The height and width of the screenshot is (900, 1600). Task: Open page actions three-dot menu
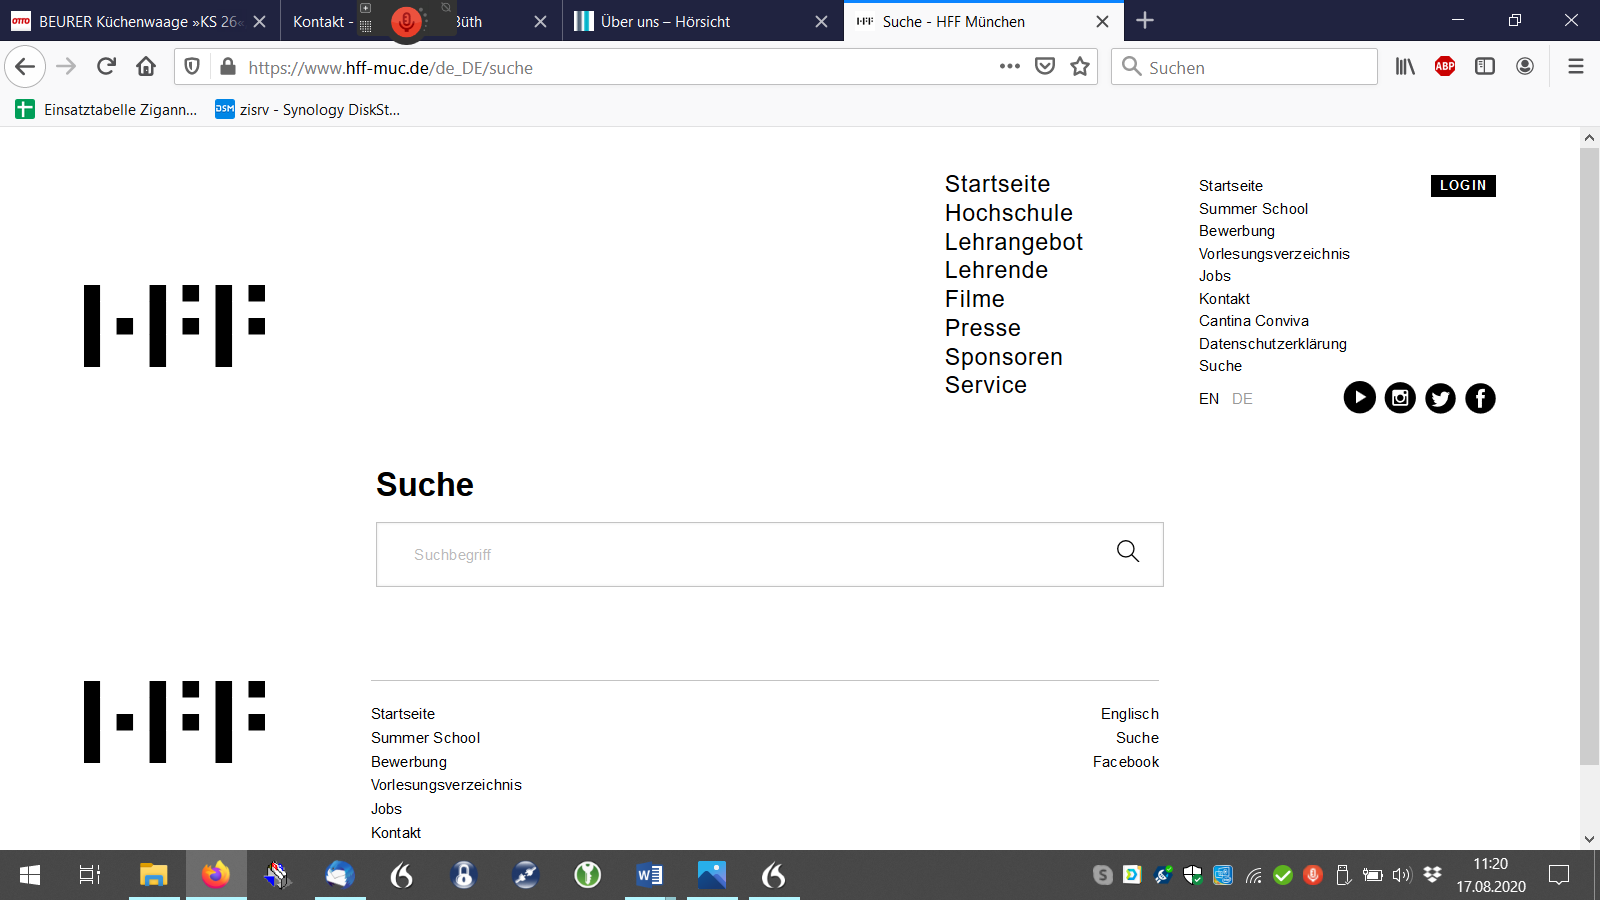tap(1010, 67)
